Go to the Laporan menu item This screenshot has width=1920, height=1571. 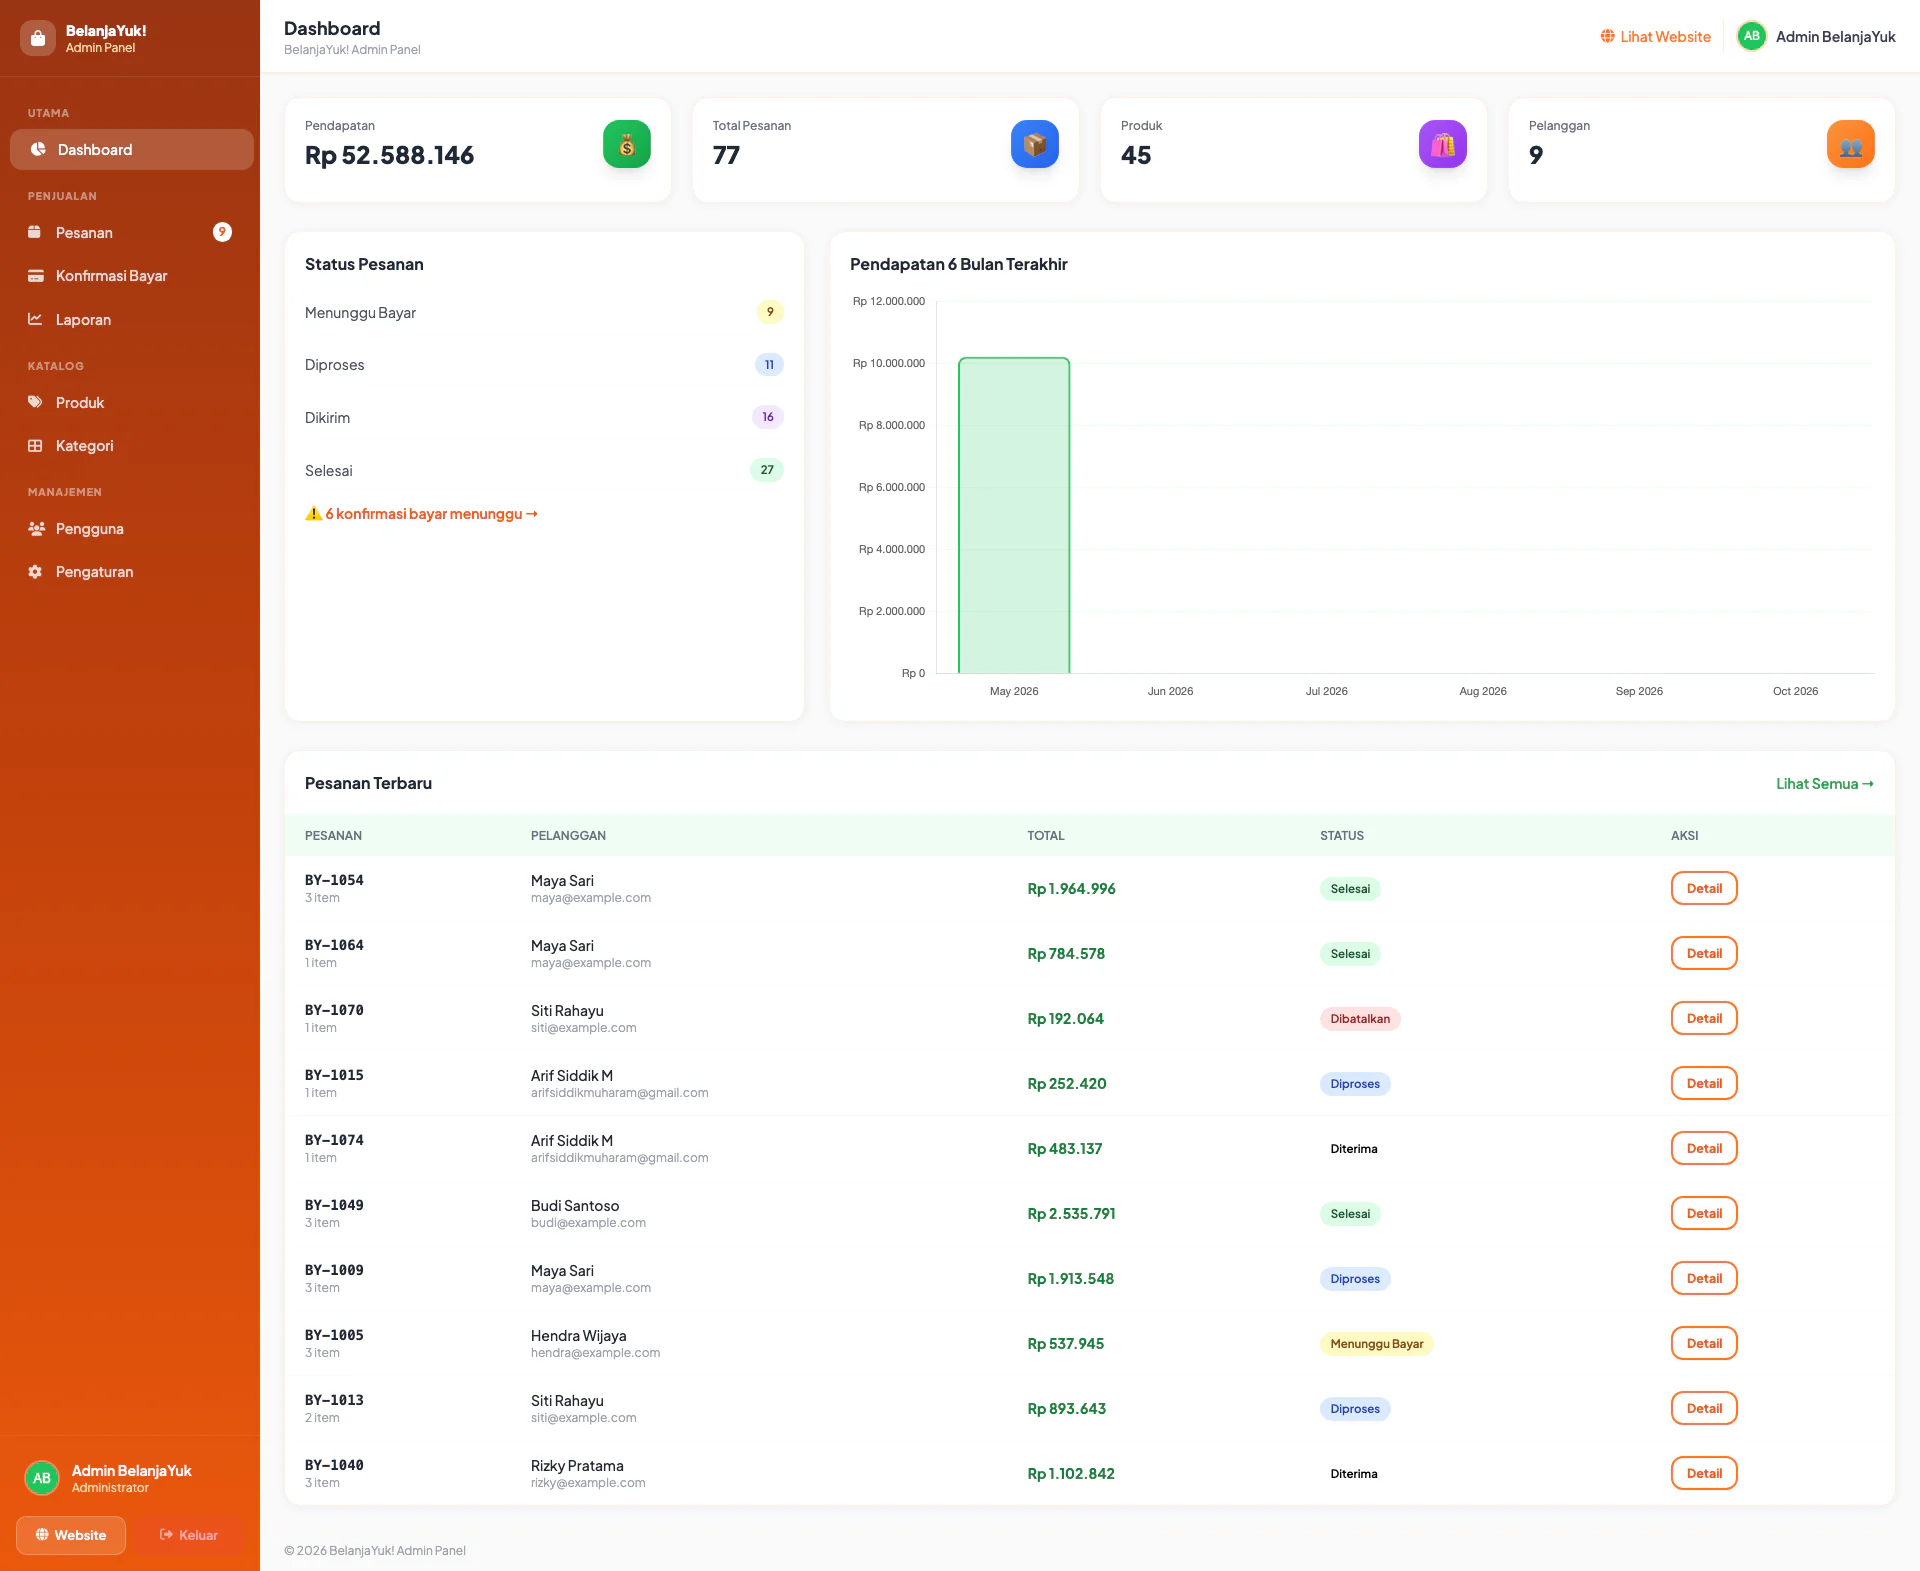click(131, 320)
